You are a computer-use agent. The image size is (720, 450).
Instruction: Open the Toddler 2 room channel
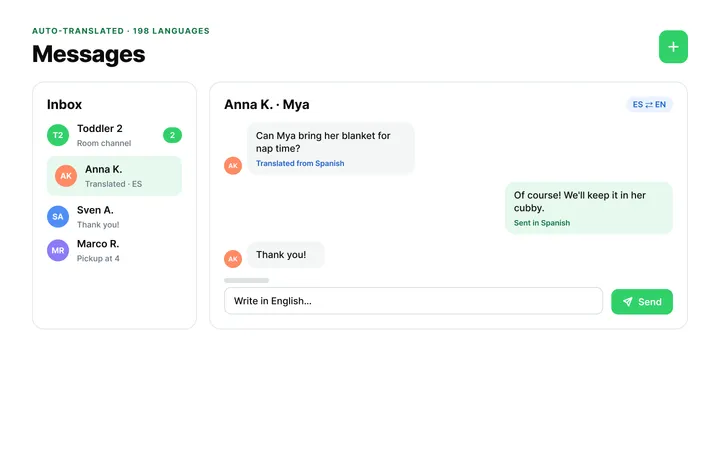coord(114,135)
